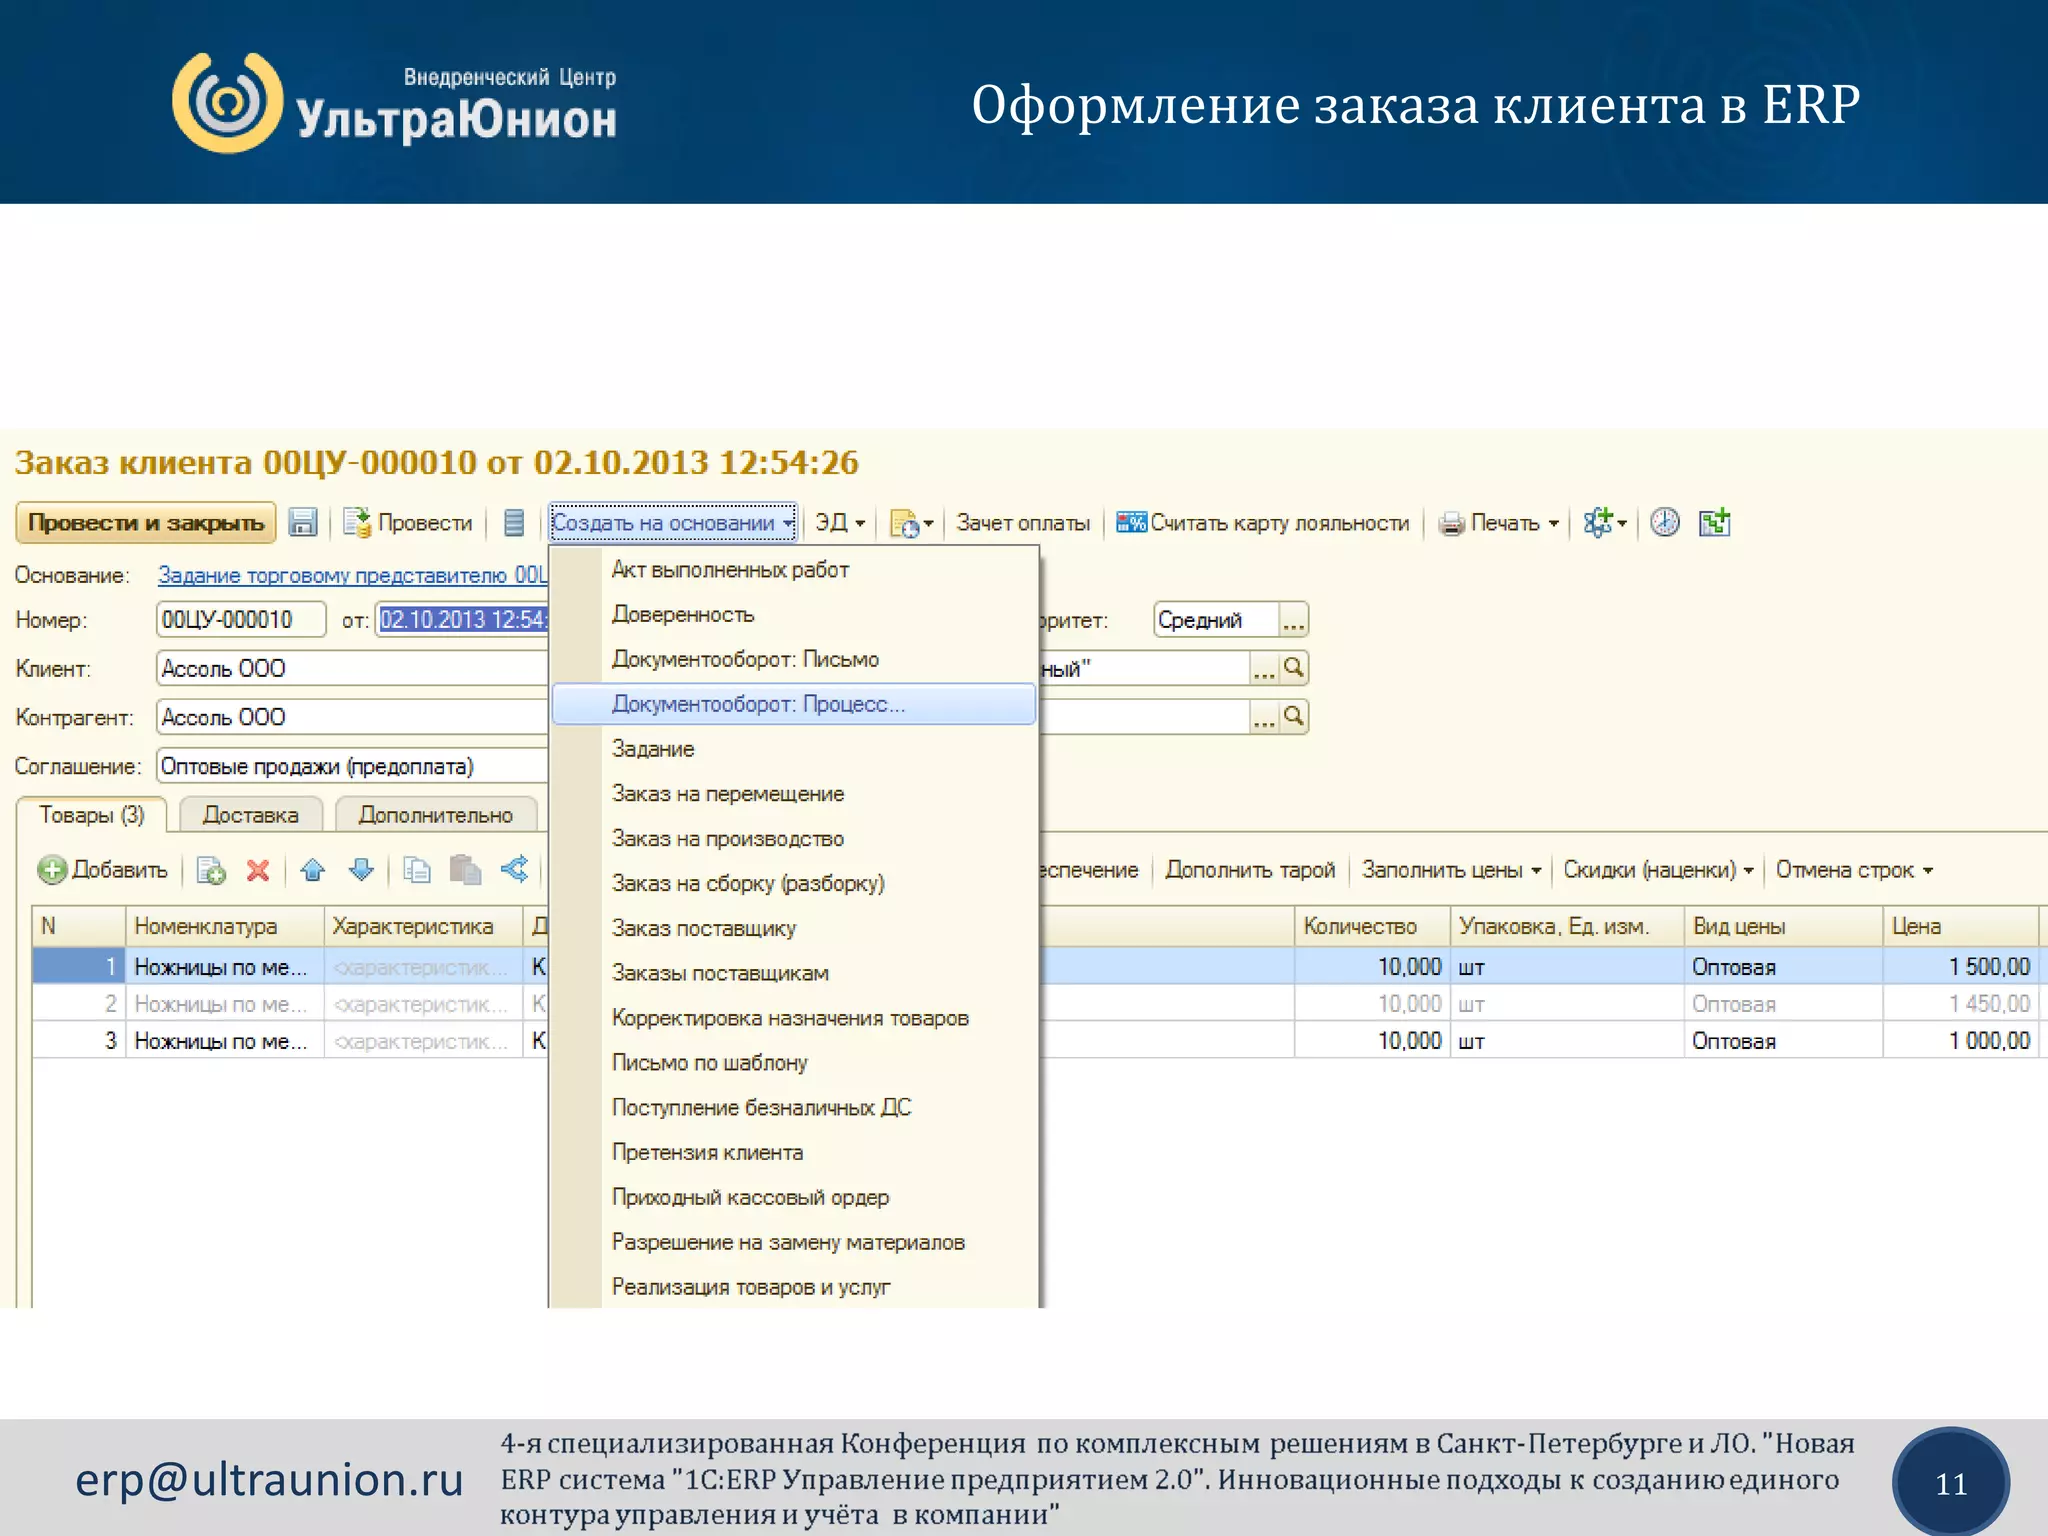Choose Документооборот: Процесс...
Viewport: 2048px width, 1536px height.
coord(794,704)
